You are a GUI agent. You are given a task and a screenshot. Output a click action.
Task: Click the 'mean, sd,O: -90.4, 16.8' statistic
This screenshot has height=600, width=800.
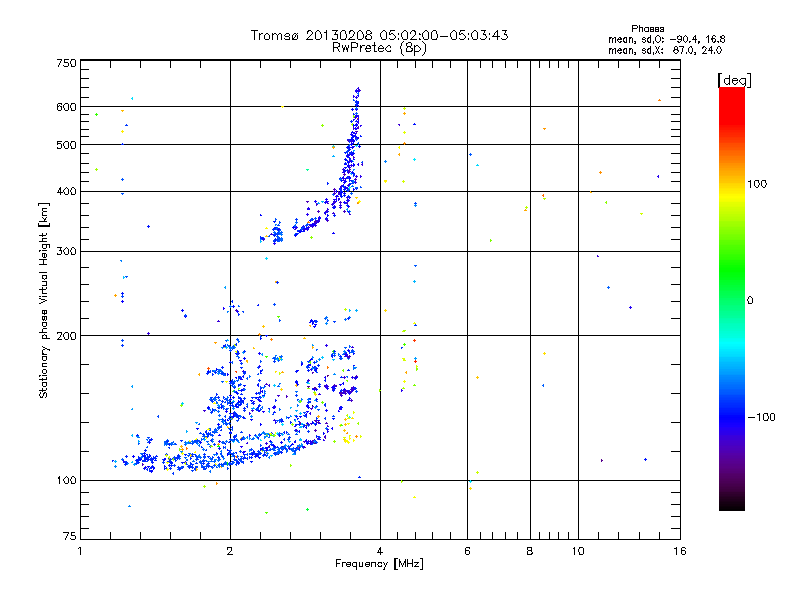click(x=666, y=39)
